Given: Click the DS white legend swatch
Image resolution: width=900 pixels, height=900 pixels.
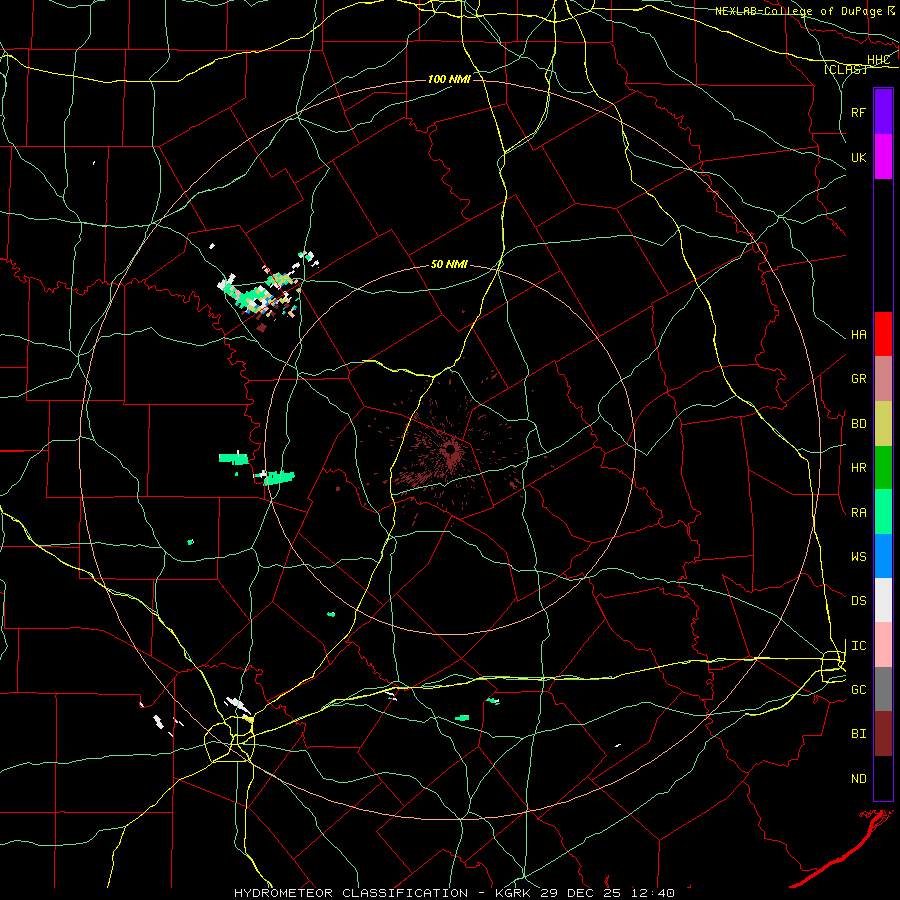Looking at the screenshot, I should pyautogui.click(x=883, y=600).
